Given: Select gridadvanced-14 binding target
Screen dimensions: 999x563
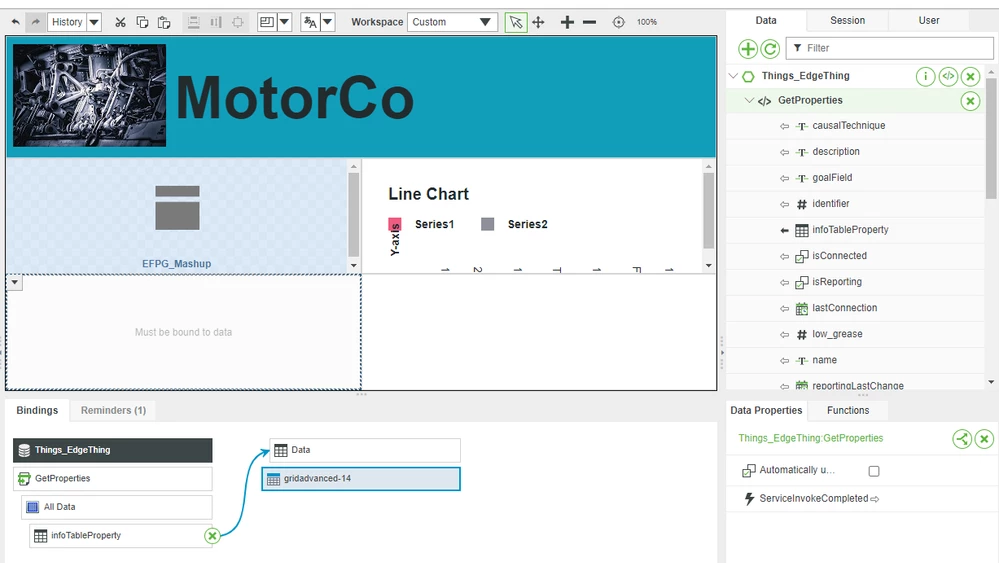Looking at the screenshot, I should [361, 479].
